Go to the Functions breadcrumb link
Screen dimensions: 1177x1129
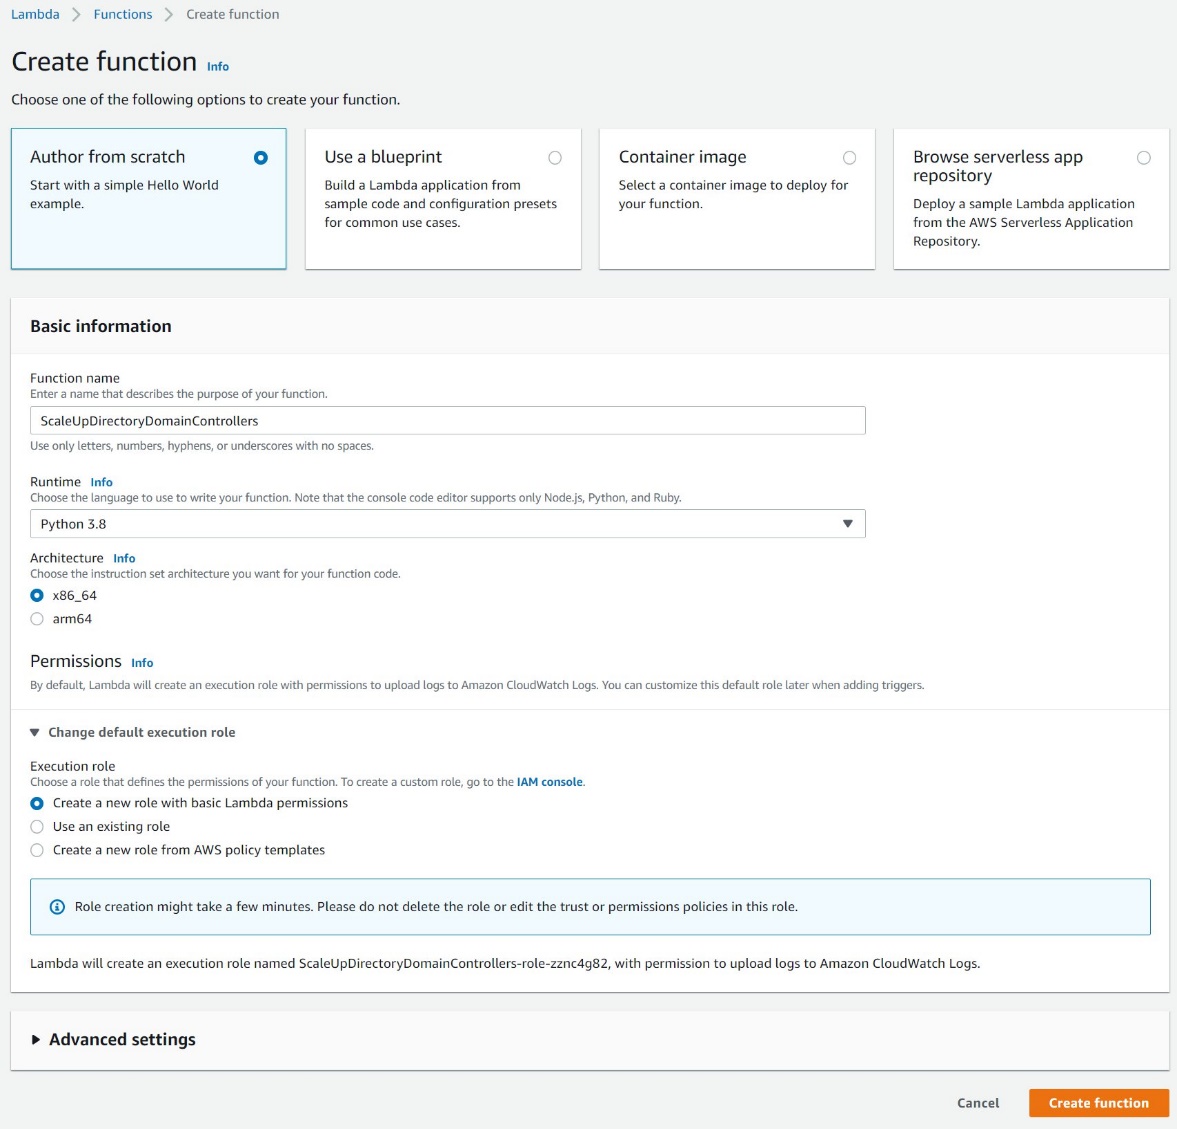coord(123,14)
